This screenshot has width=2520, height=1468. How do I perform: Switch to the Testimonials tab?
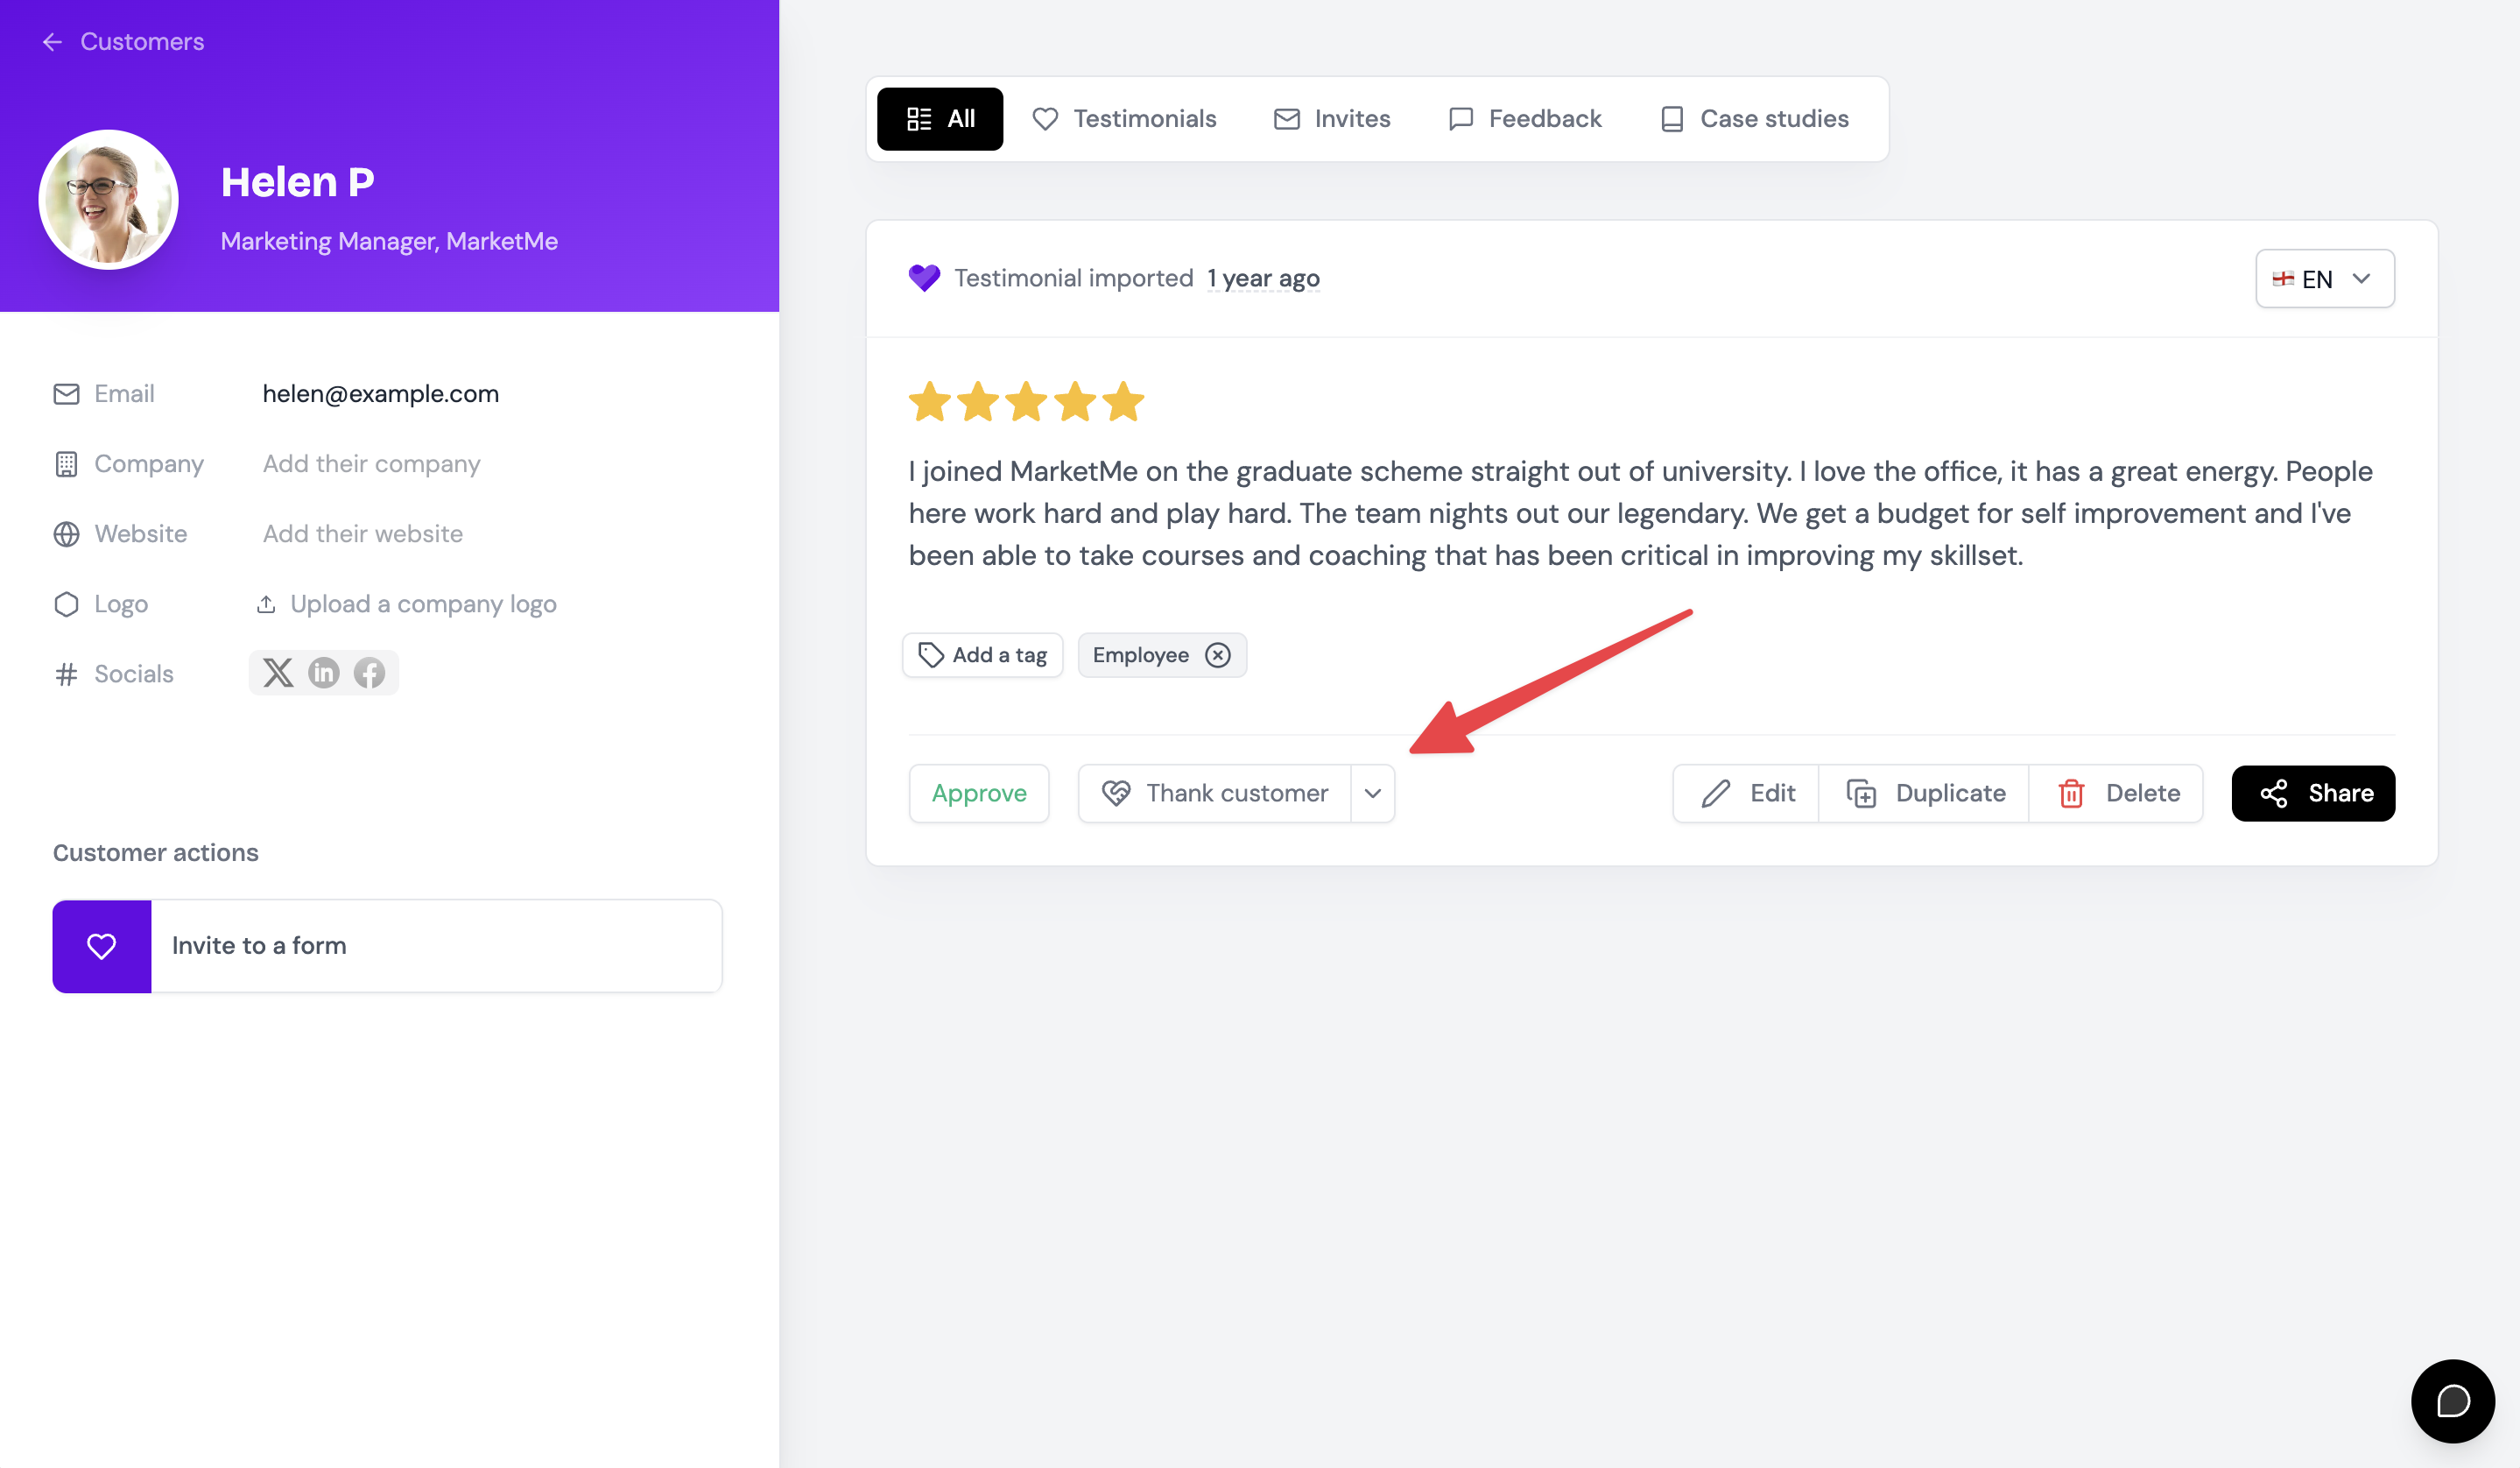1124,119
